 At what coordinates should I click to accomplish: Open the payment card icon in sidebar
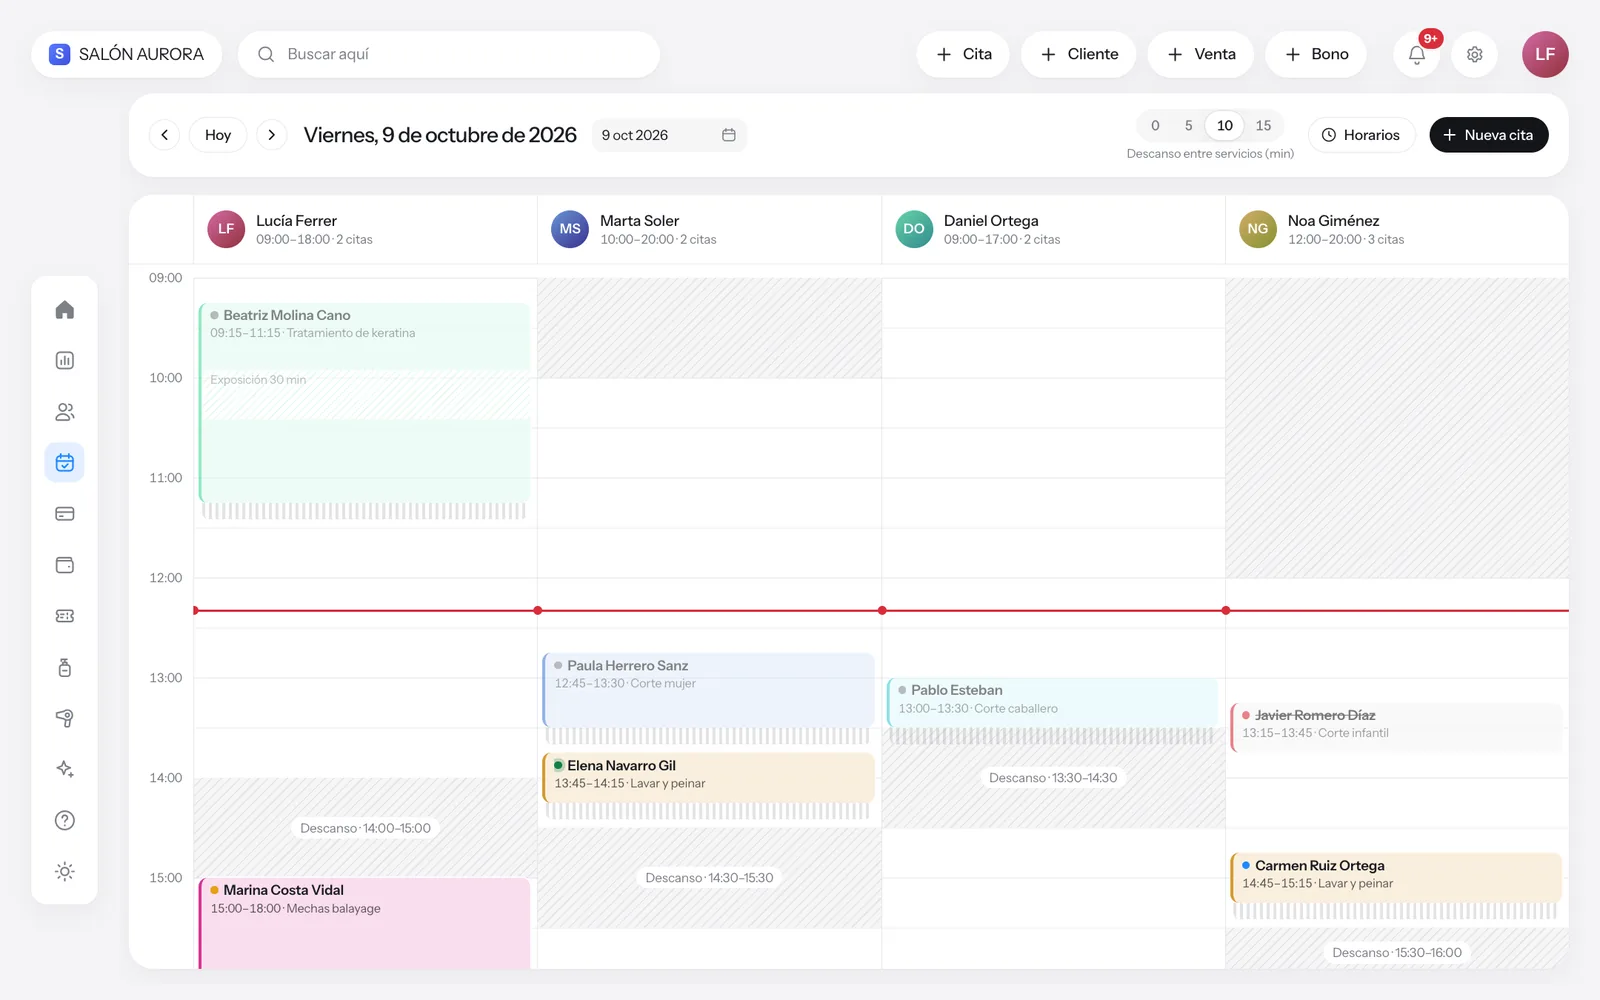click(65, 514)
